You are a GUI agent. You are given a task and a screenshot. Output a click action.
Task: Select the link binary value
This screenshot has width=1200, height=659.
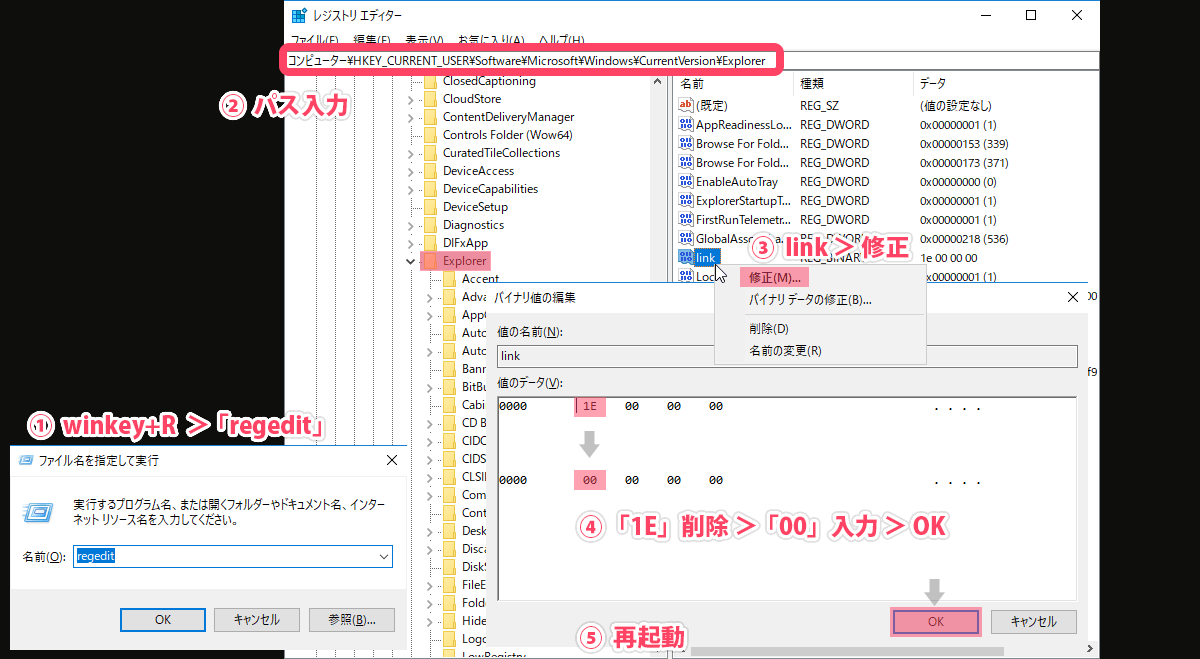tap(706, 258)
